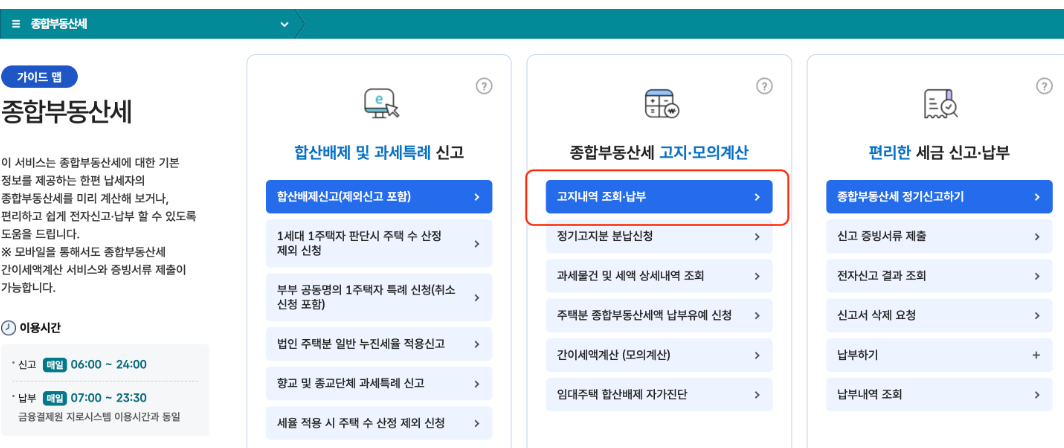This screenshot has width=1064, height=448.
Task: Expand the 종합부동산세 breadcrumb dropdown chevron
Action: point(284,24)
